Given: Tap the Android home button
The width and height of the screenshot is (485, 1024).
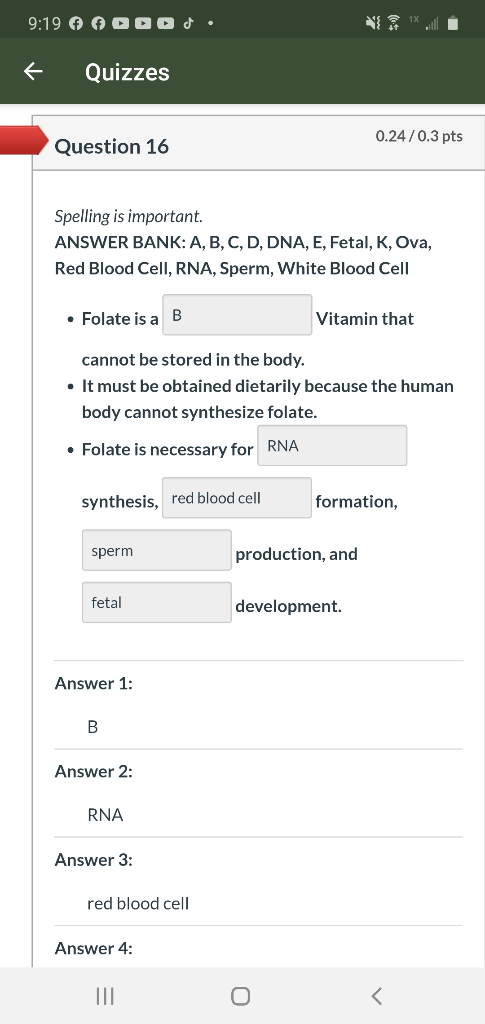Looking at the screenshot, I should (x=240, y=996).
